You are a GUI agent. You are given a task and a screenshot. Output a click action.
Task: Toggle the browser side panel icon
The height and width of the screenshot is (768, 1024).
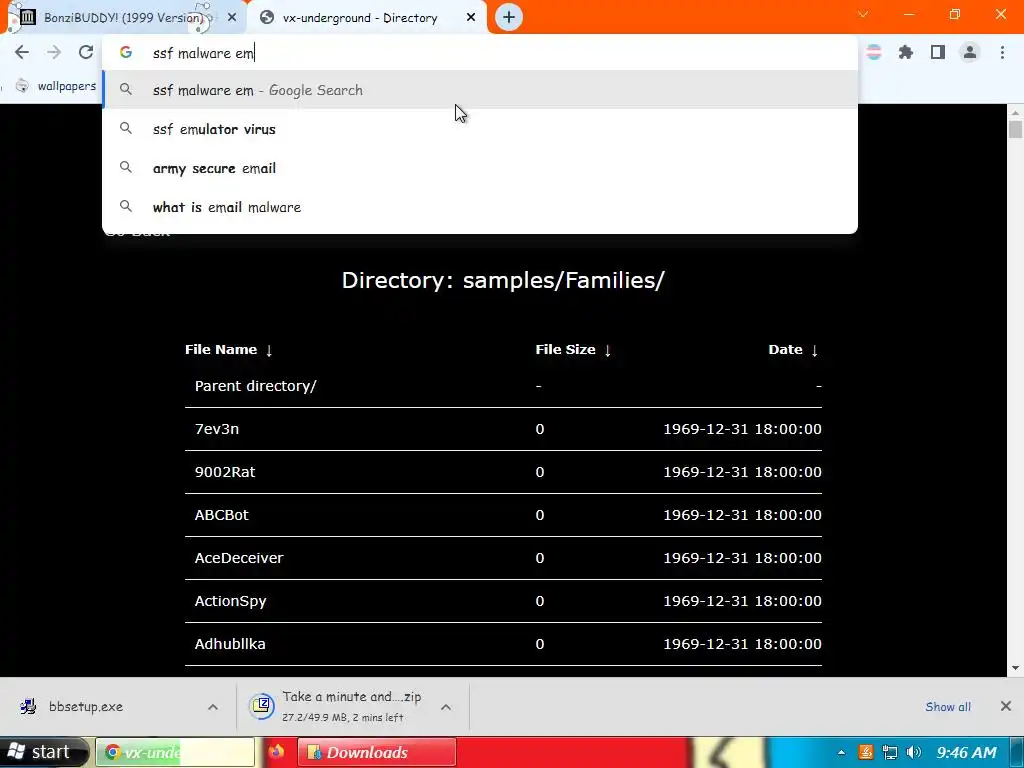click(938, 52)
